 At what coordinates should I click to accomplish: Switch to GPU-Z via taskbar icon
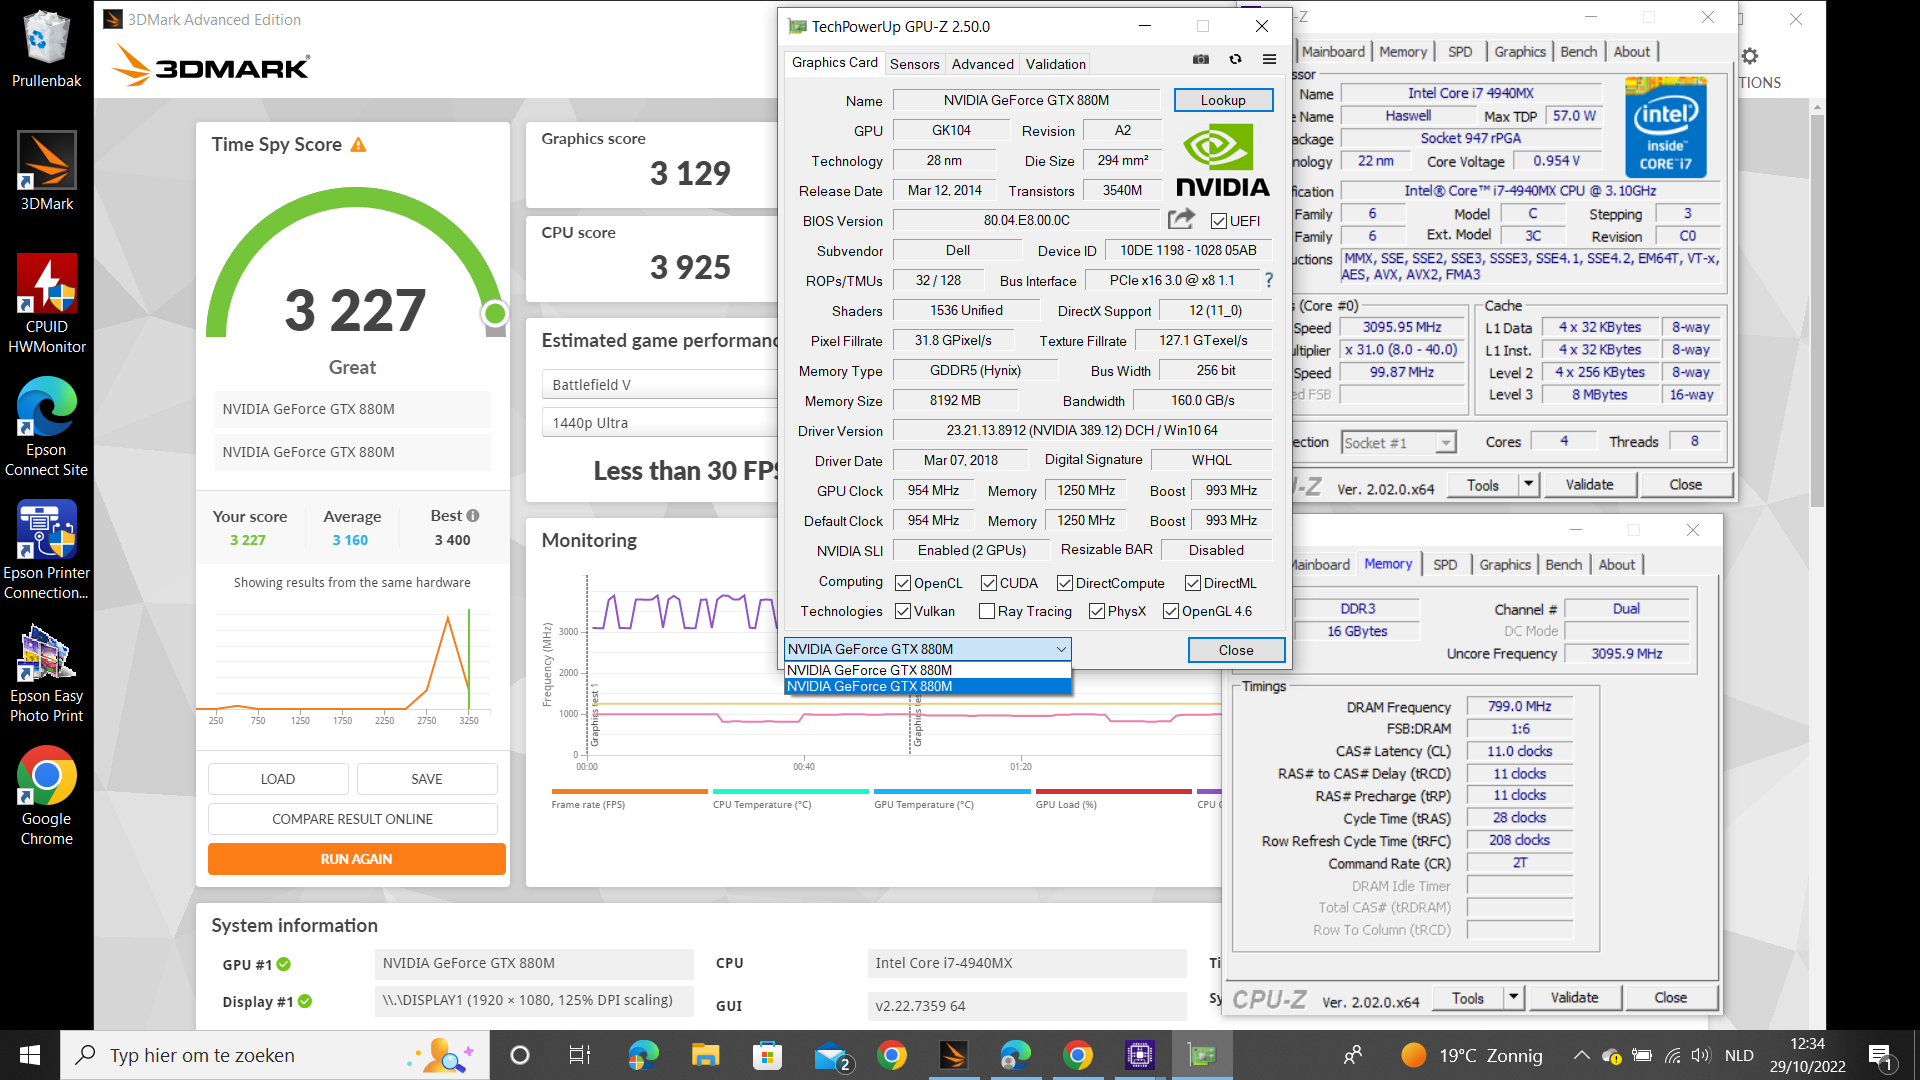point(1202,1055)
